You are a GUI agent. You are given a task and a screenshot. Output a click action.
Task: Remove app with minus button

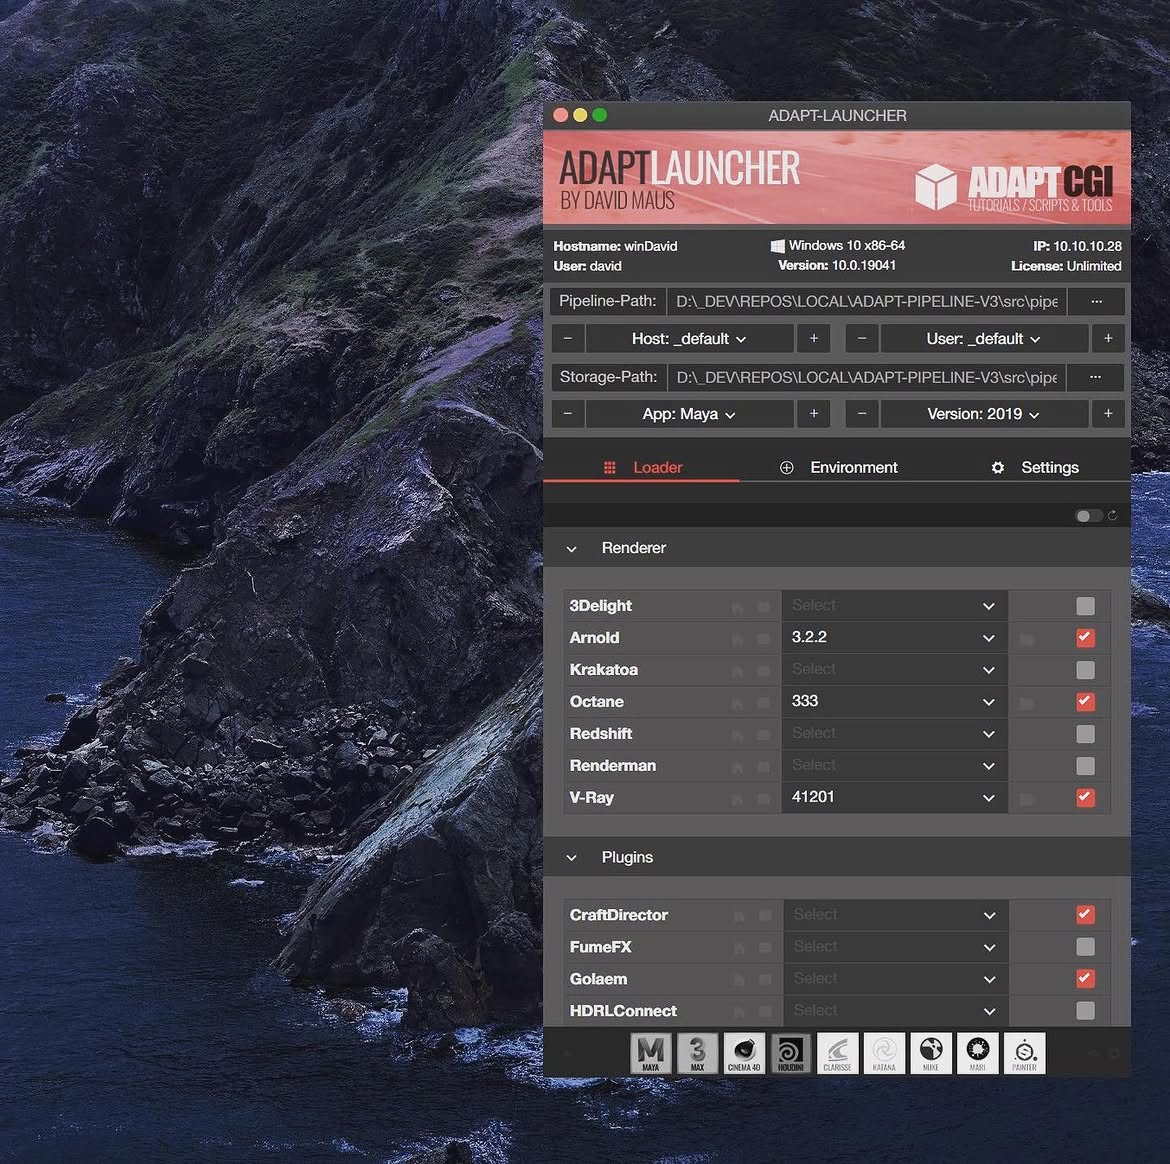(x=568, y=414)
